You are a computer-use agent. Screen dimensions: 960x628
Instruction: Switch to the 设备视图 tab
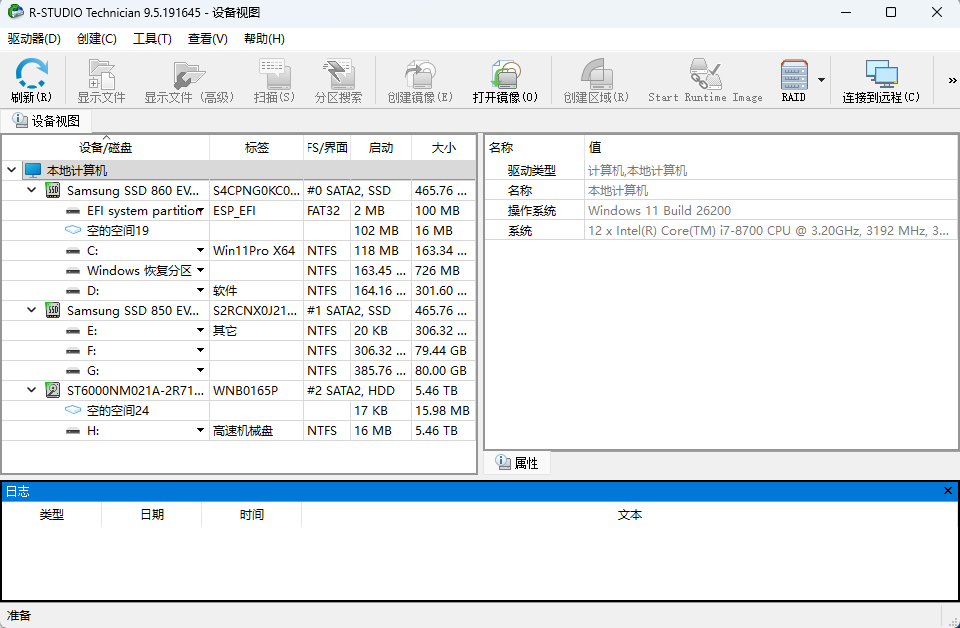click(x=47, y=121)
